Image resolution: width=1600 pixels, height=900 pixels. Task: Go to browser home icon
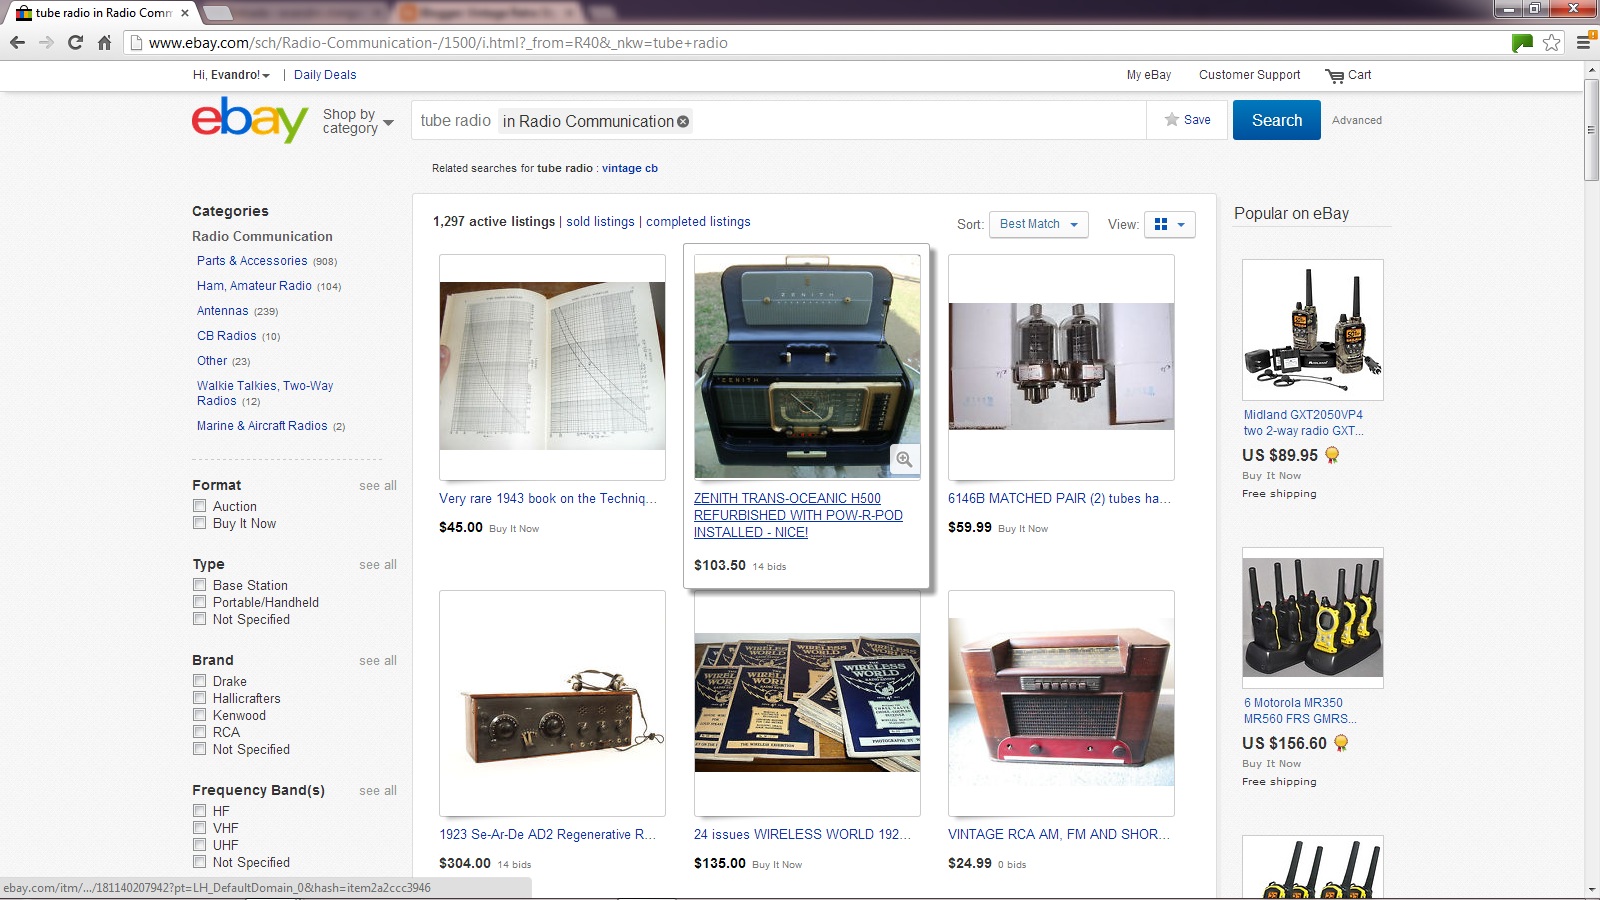click(104, 42)
